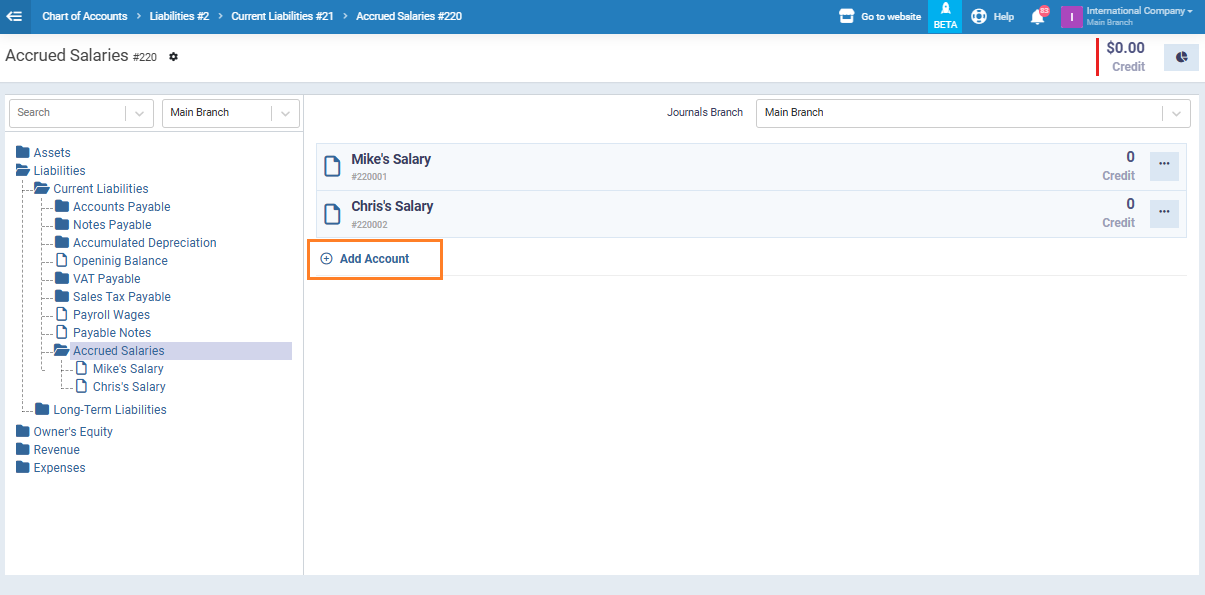Click the Add Account button

pyautogui.click(x=374, y=259)
